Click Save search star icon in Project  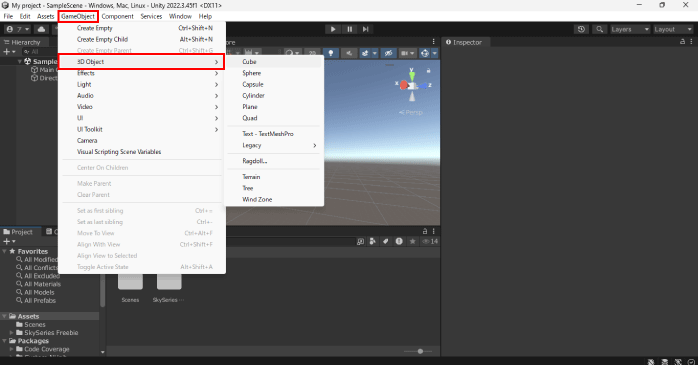tap(412, 241)
